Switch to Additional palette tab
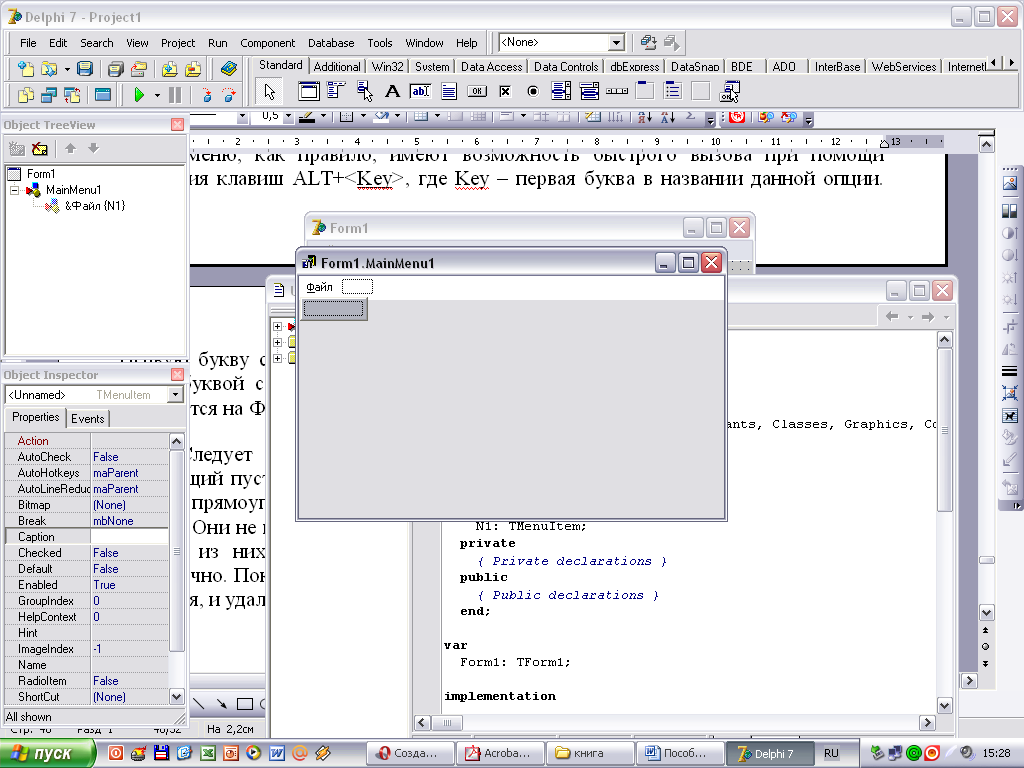Screen dimensions: 1024x768 click(x=337, y=67)
